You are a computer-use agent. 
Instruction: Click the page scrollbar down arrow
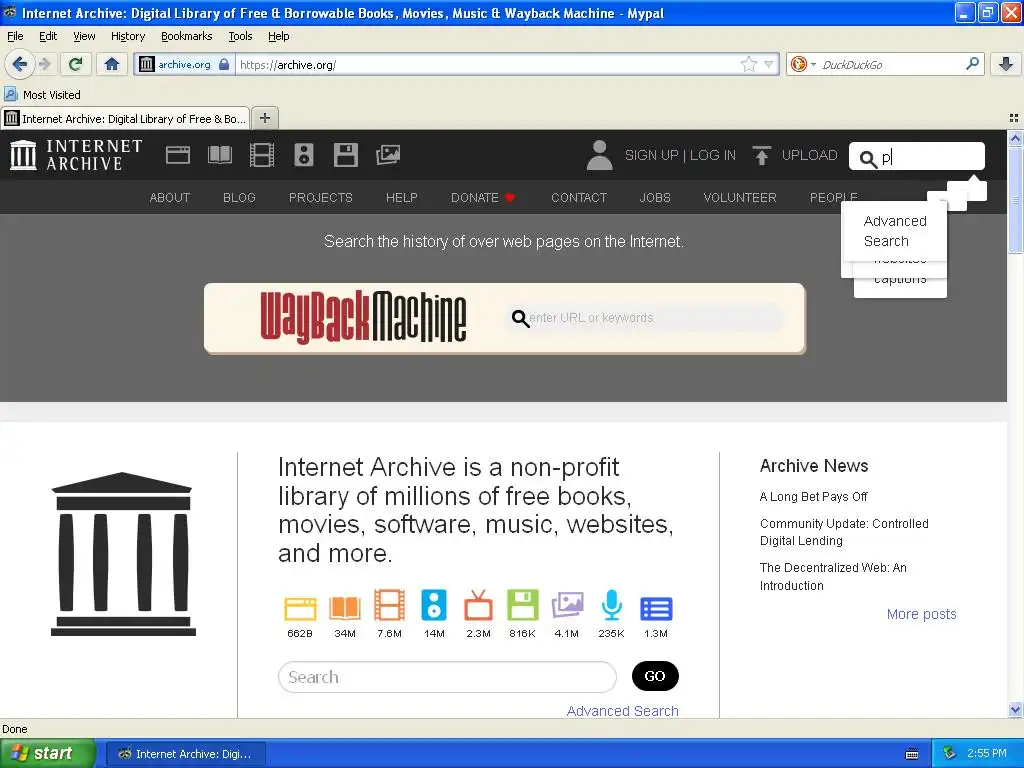point(1015,709)
